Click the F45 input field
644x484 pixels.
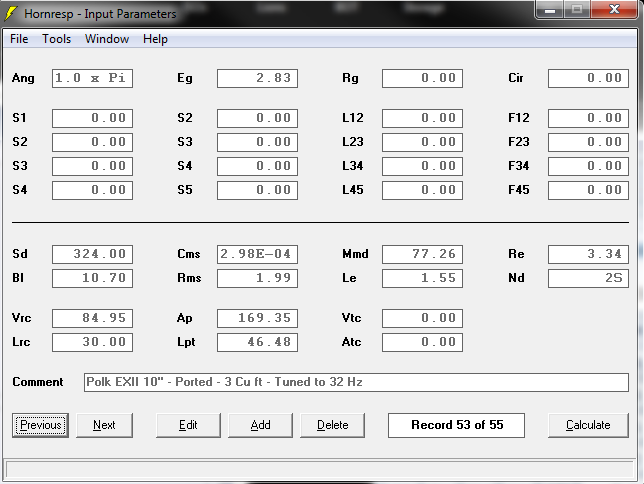[x=588, y=190]
